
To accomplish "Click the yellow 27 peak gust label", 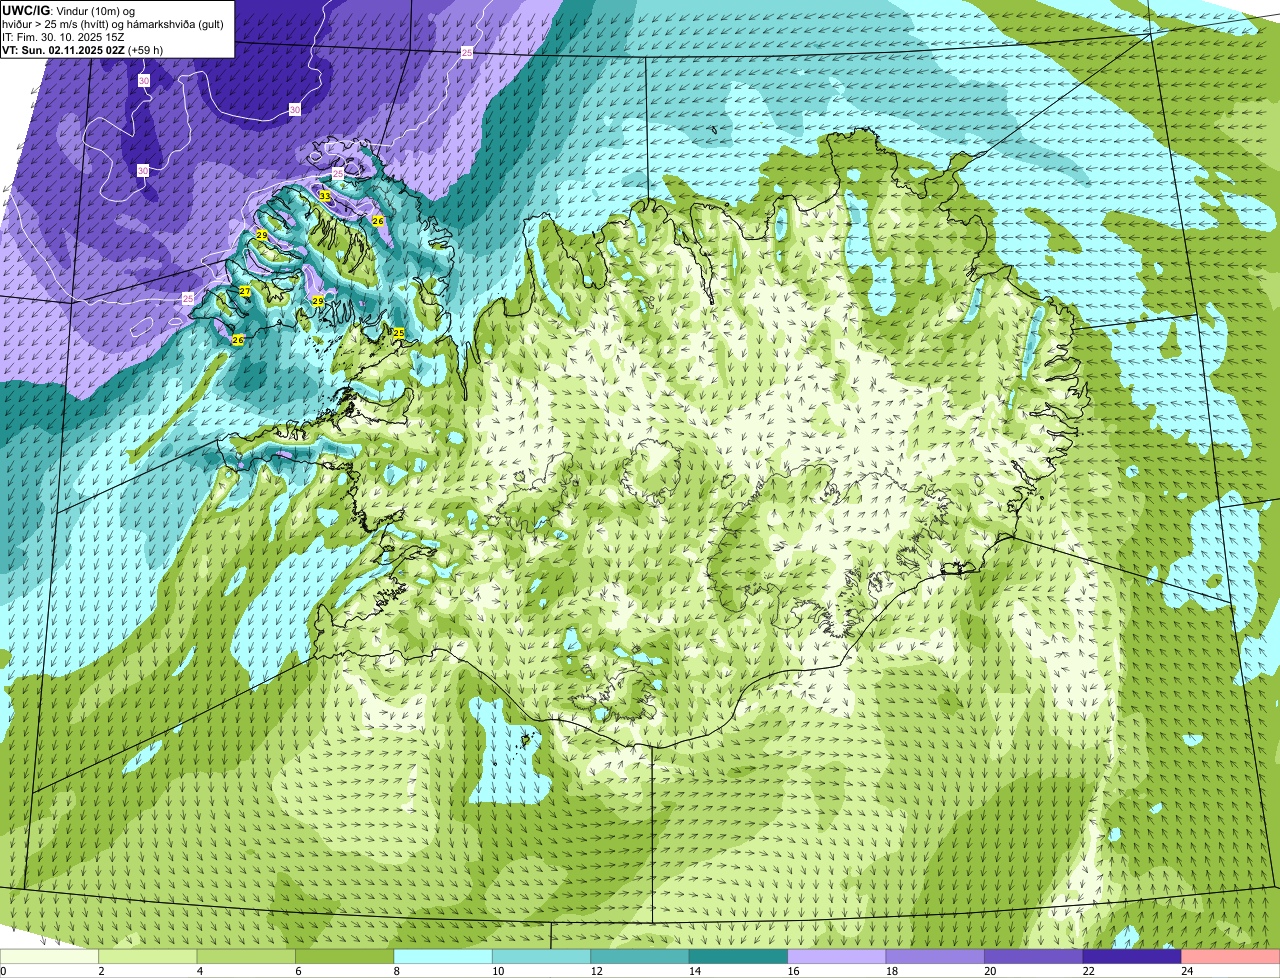I will click(245, 291).
